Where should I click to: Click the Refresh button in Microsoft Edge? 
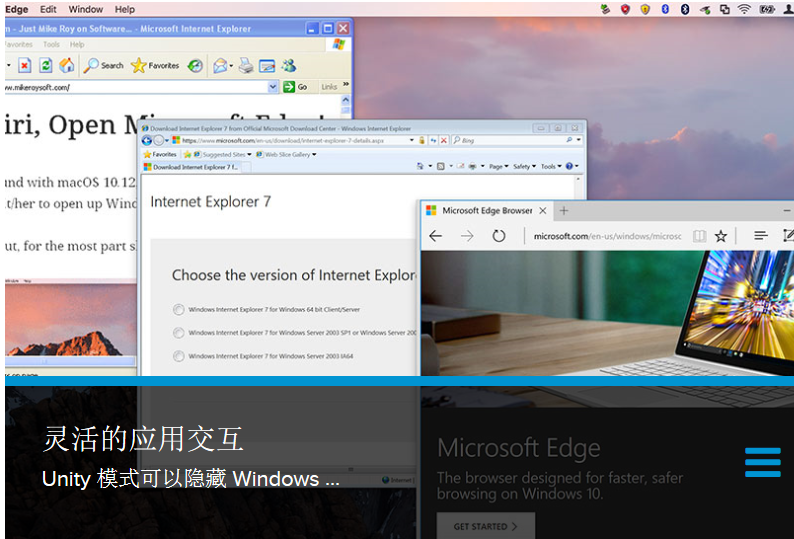[x=499, y=236]
